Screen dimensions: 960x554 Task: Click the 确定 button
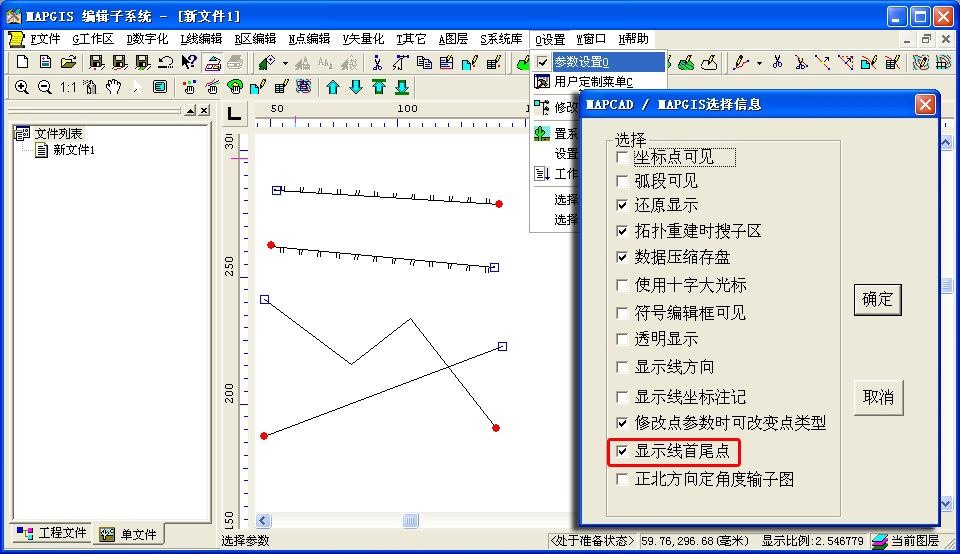click(877, 299)
